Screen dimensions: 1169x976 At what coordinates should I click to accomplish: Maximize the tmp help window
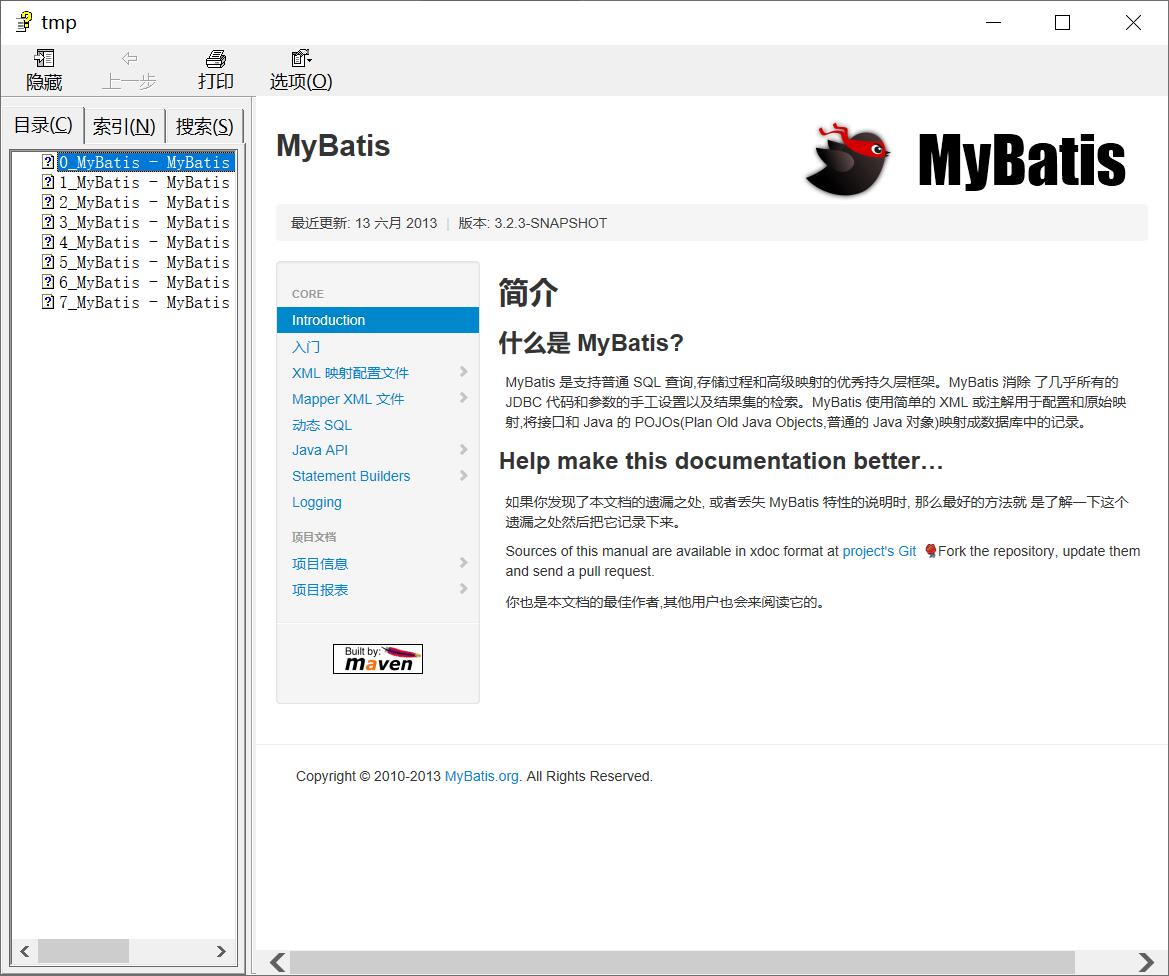(x=1062, y=22)
